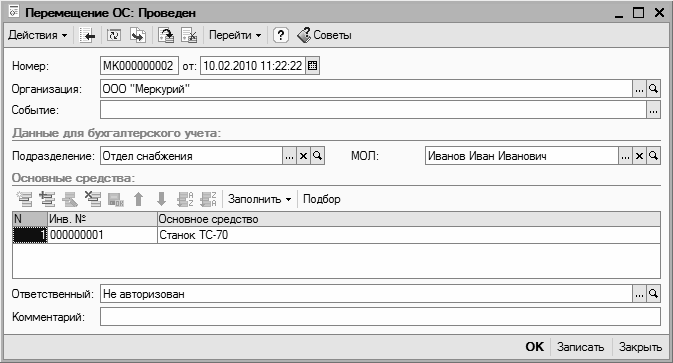Open the calendar picker next to date
This screenshot has width=673, height=363.
(312, 66)
